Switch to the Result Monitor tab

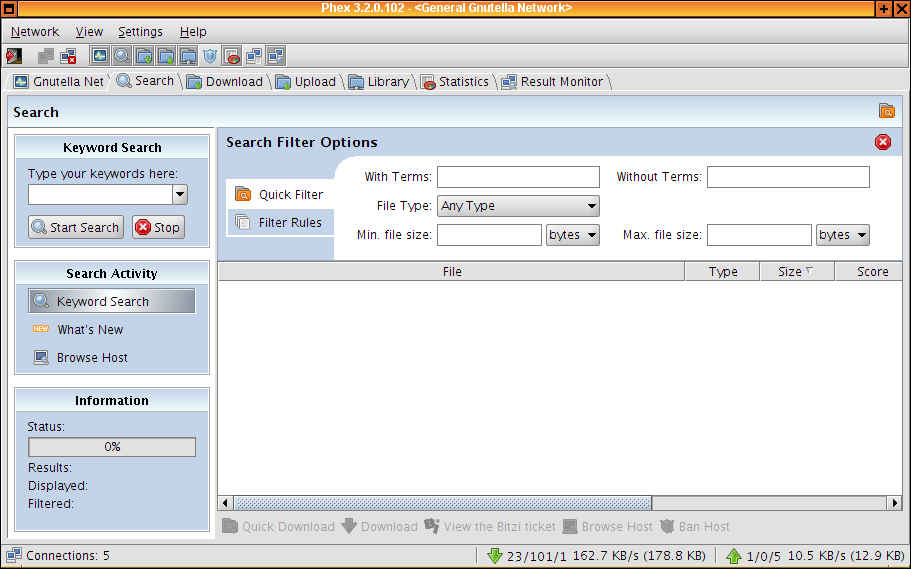[x=553, y=82]
